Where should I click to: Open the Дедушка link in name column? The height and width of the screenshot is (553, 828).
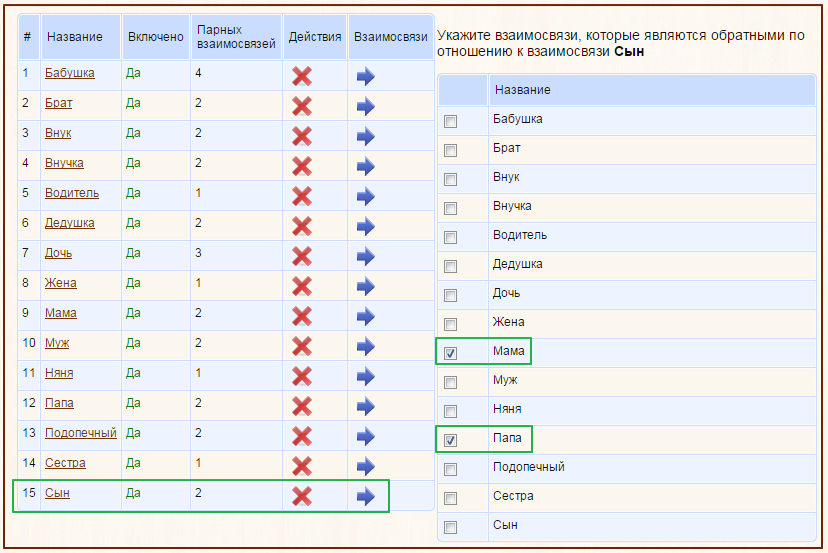[x=70, y=223]
